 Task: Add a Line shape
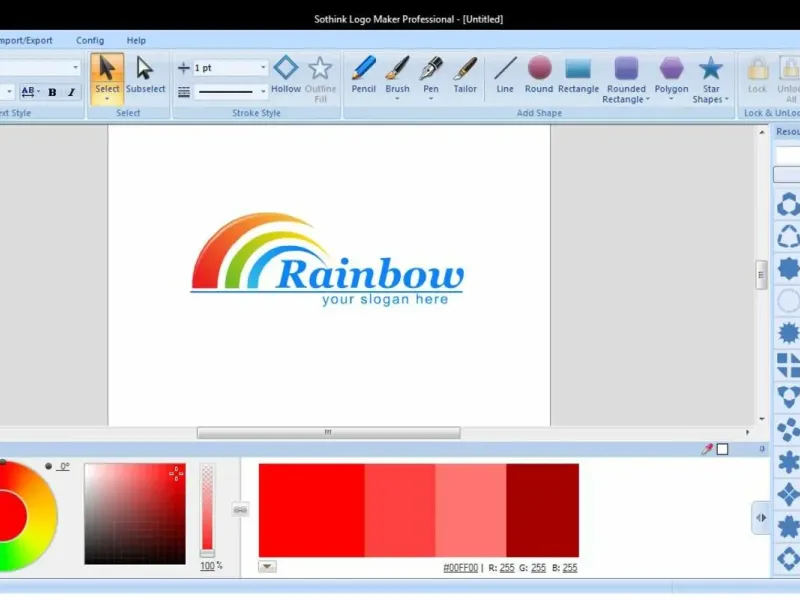click(505, 74)
